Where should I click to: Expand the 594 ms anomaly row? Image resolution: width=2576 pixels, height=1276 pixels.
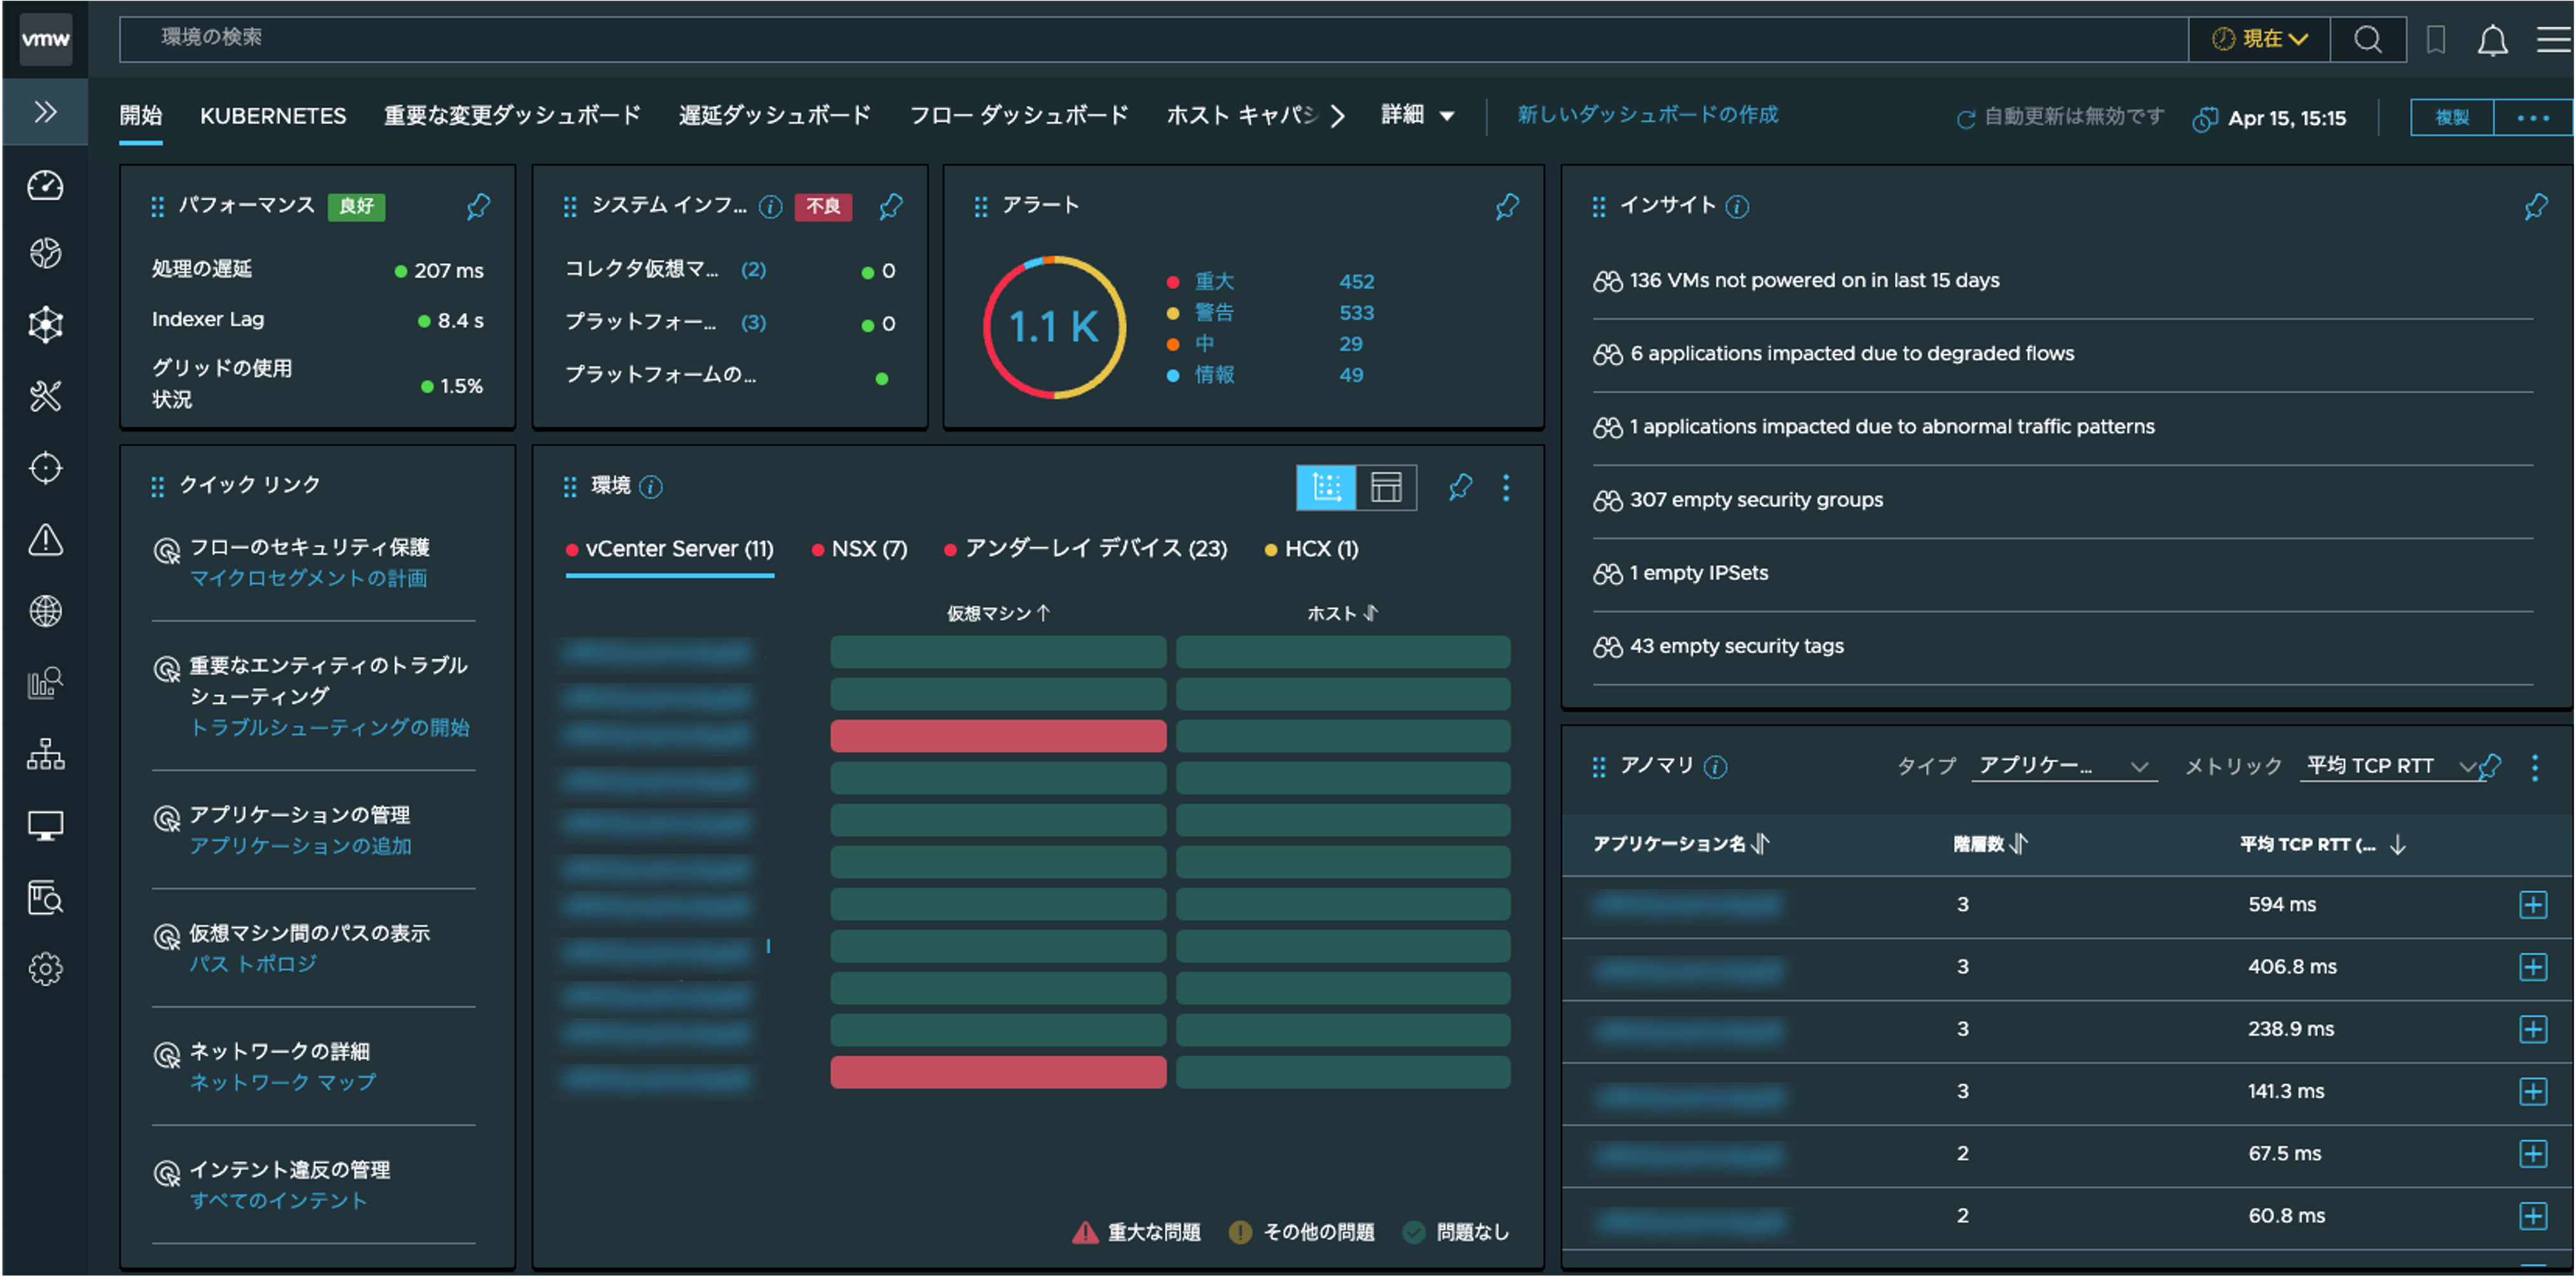[x=2532, y=905]
